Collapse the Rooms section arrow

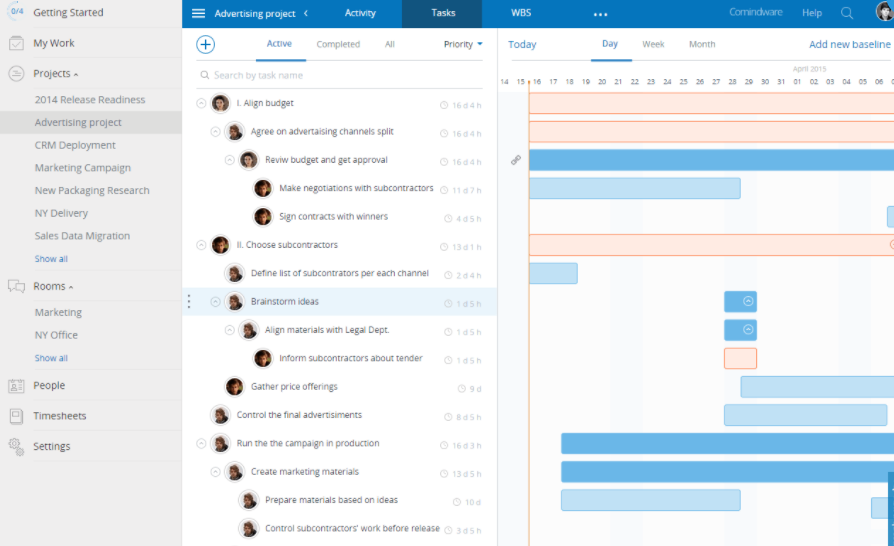point(71,287)
